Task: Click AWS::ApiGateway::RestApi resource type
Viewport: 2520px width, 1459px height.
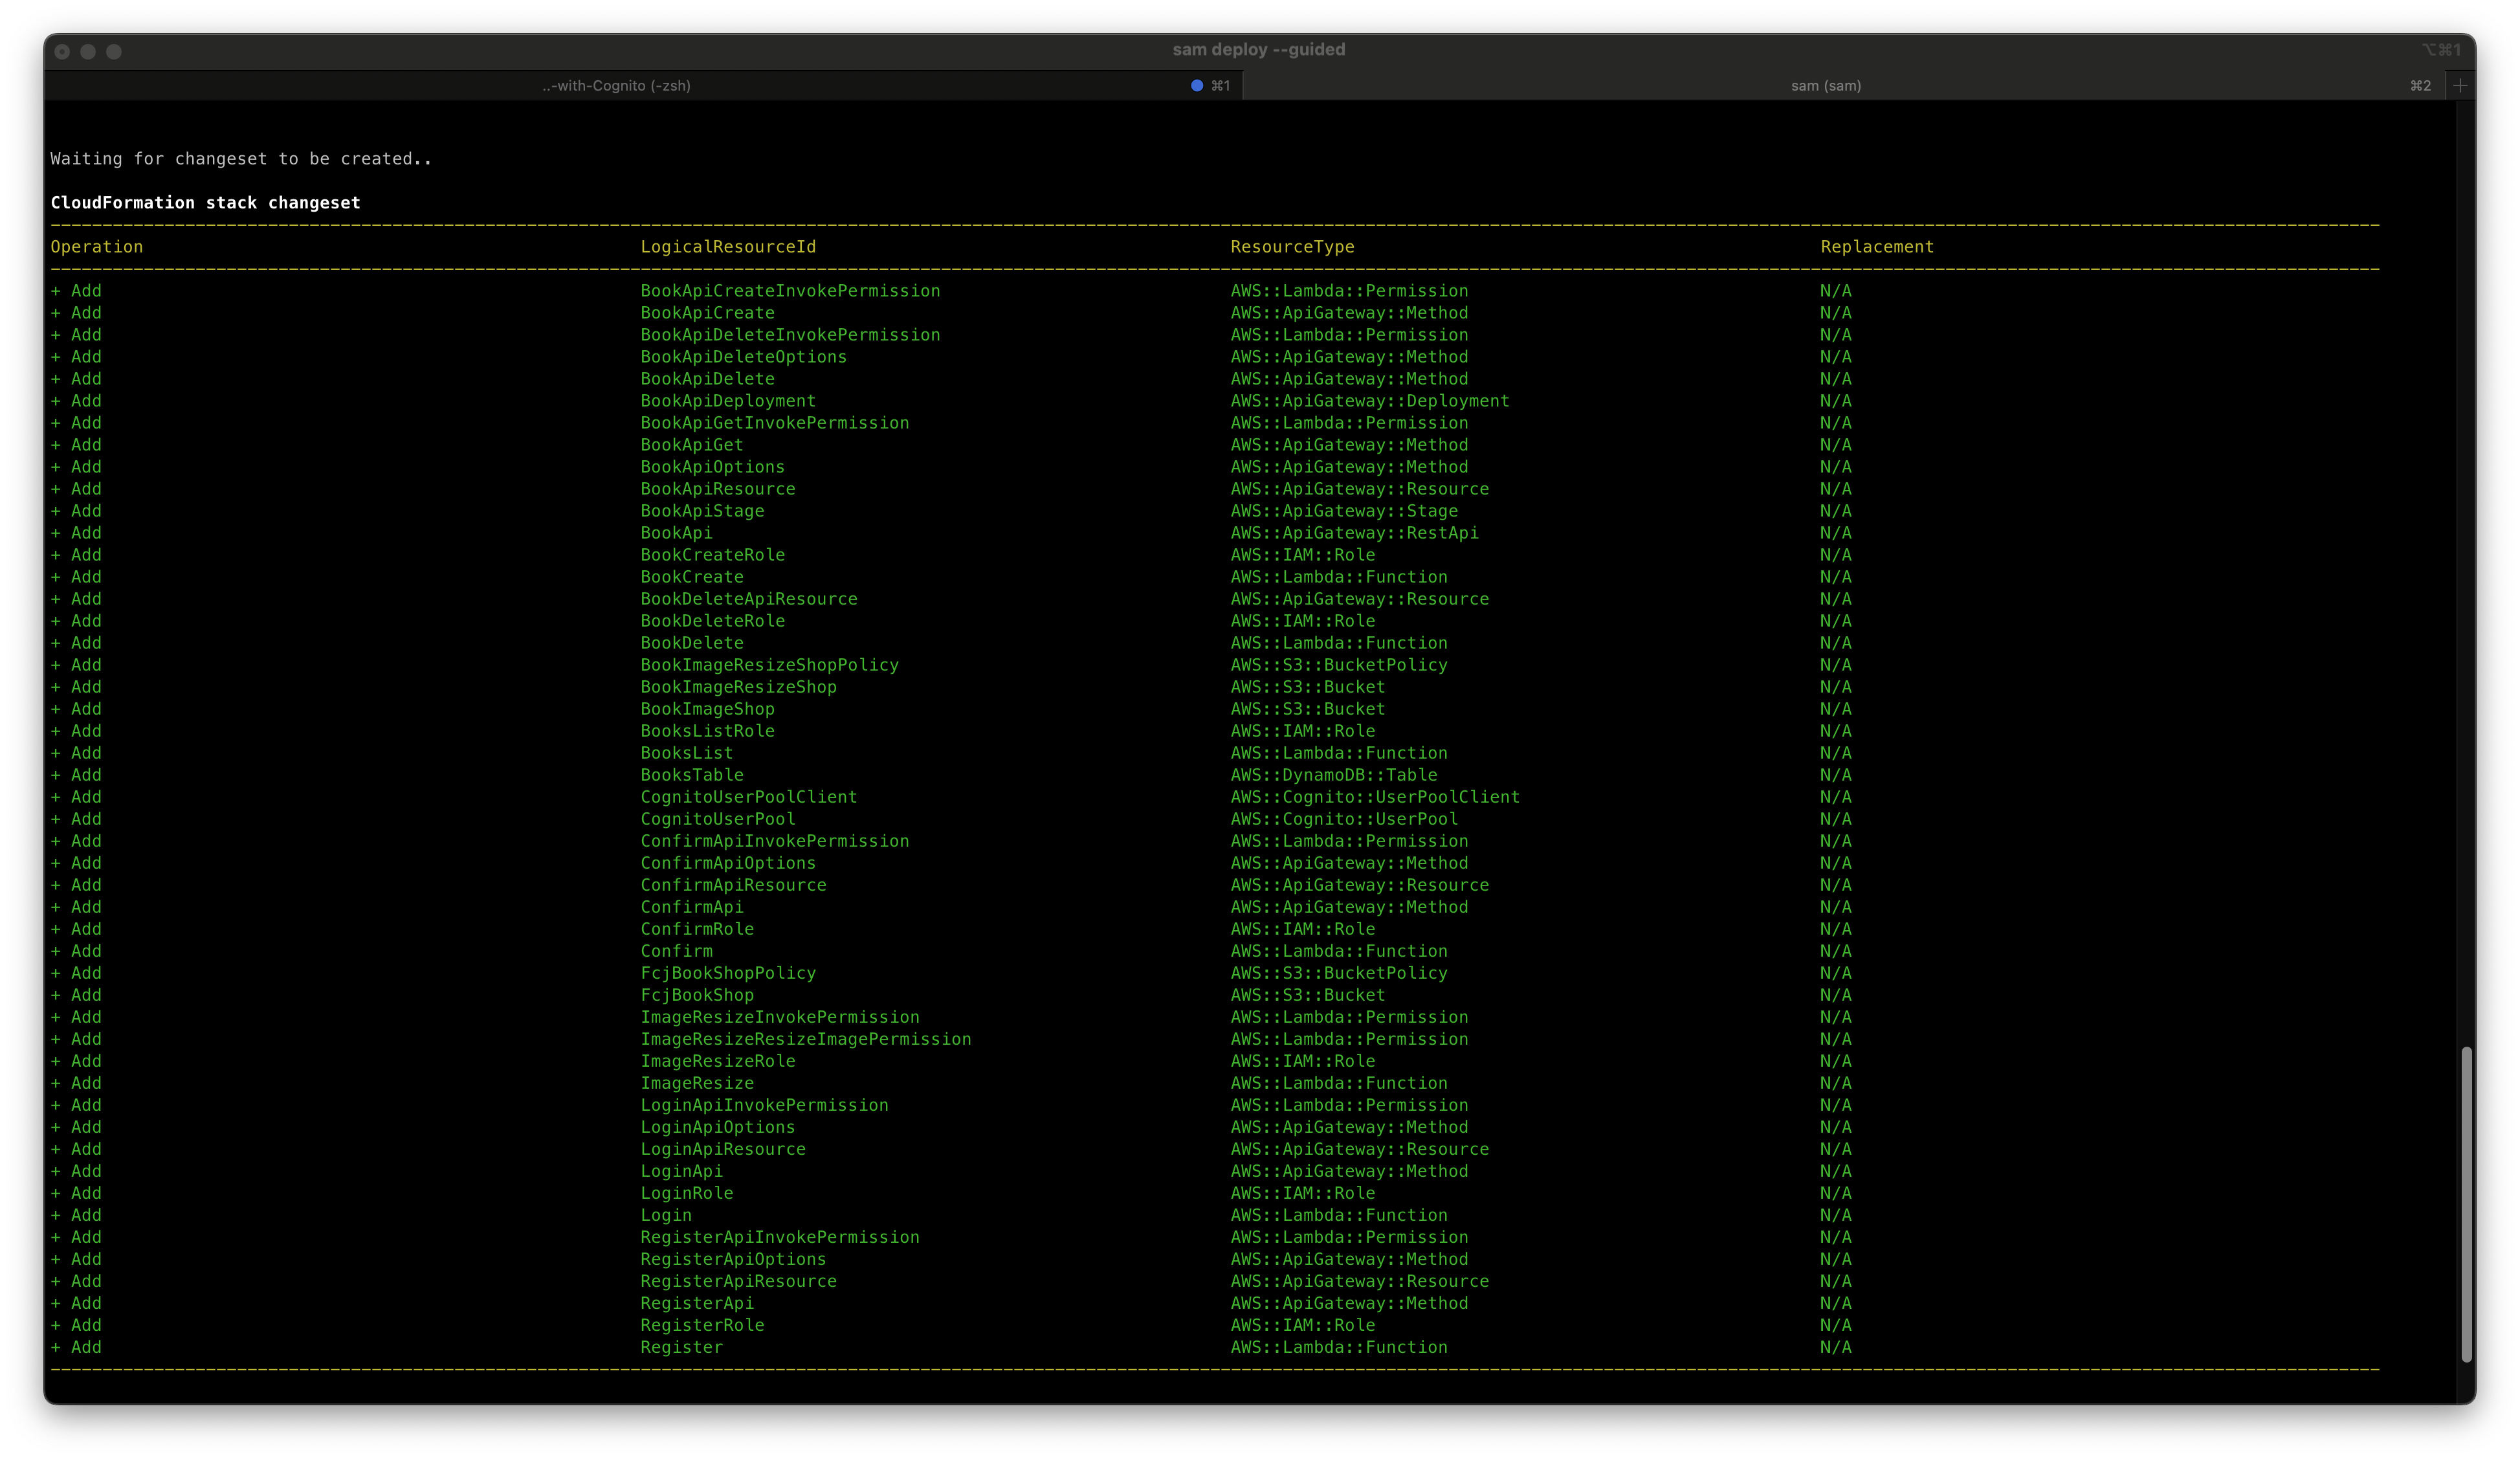Action: (x=1354, y=533)
